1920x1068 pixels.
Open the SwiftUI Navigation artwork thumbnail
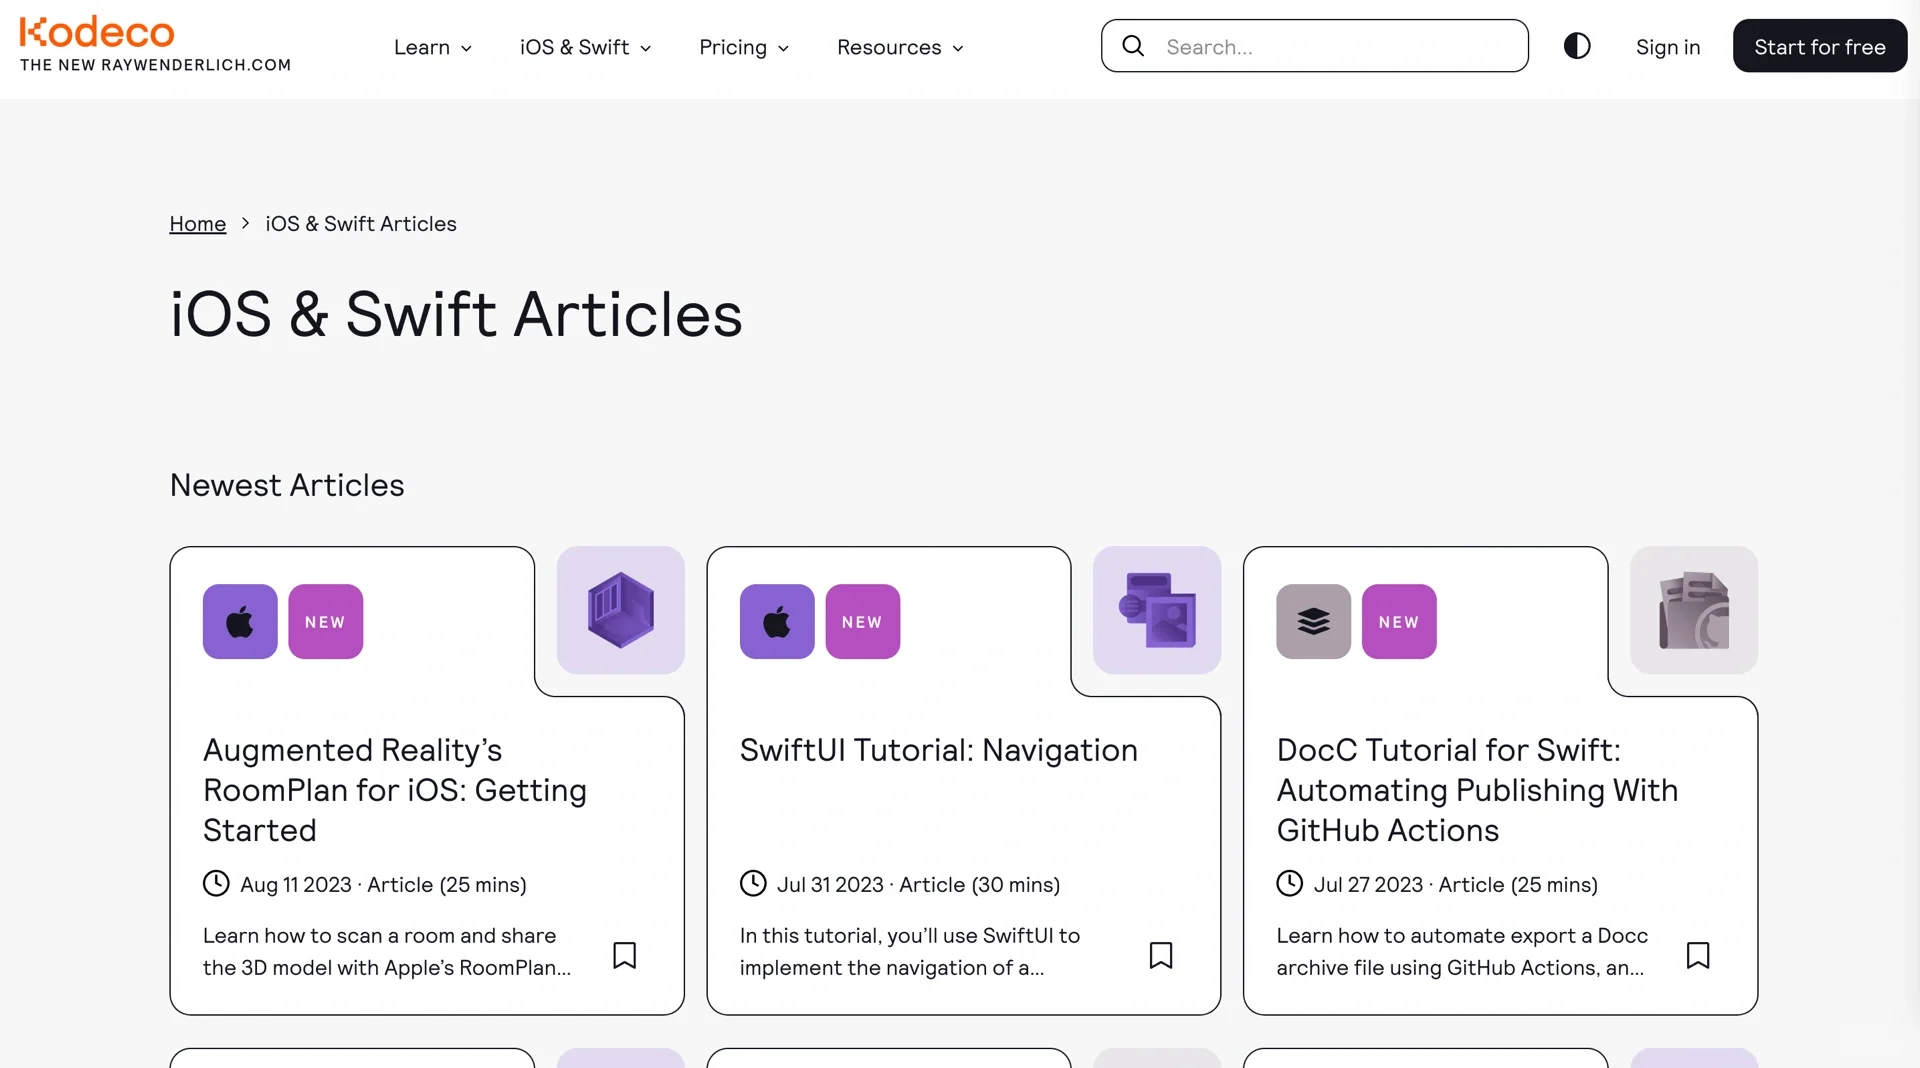pyautogui.click(x=1157, y=610)
